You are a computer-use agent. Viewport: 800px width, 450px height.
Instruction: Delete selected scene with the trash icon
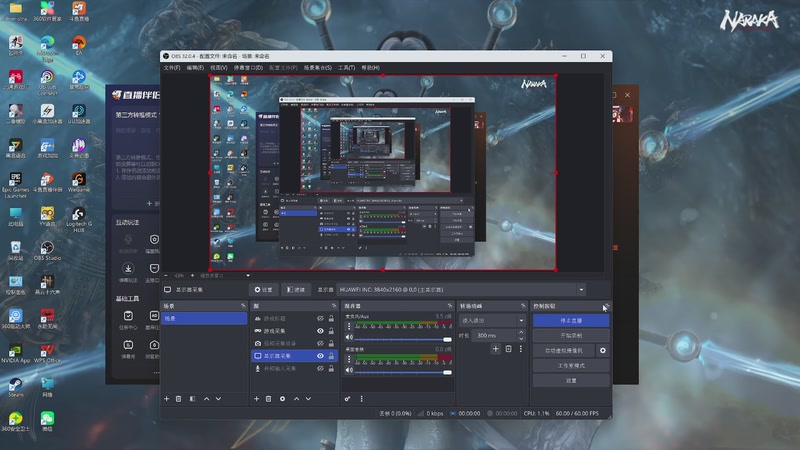tap(179, 398)
